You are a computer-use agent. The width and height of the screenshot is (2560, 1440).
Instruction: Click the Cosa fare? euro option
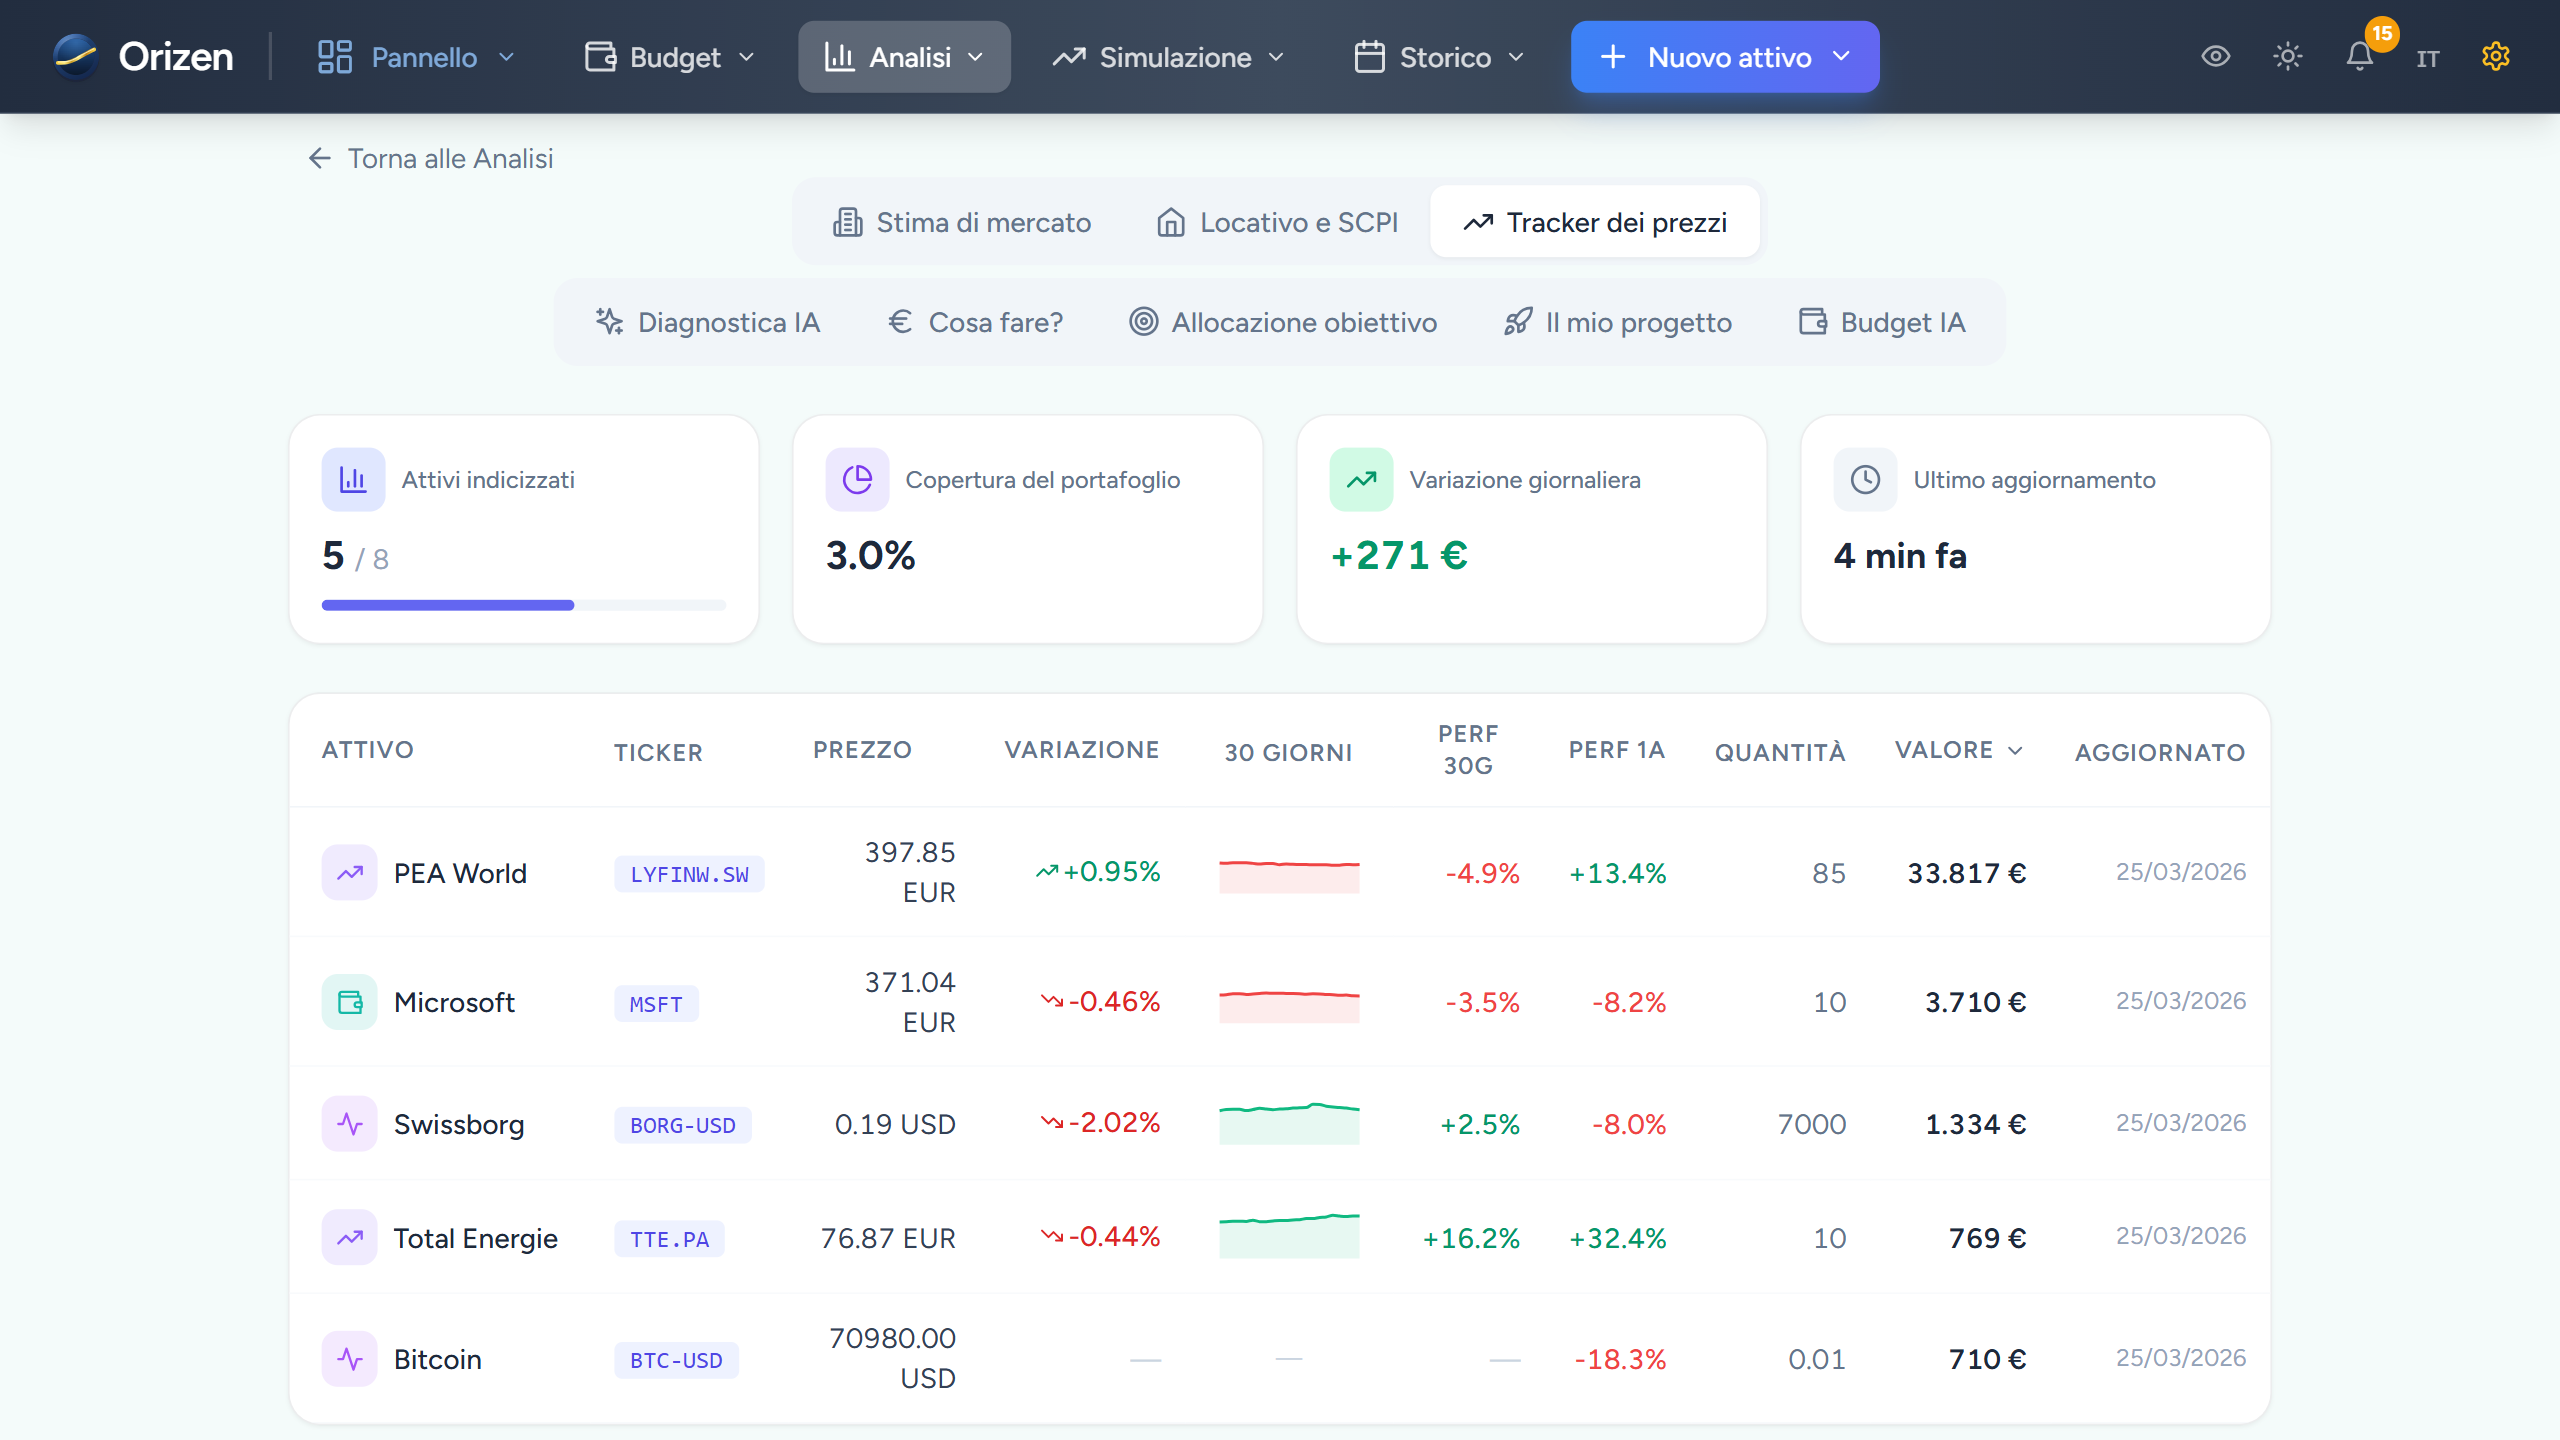(x=975, y=322)
